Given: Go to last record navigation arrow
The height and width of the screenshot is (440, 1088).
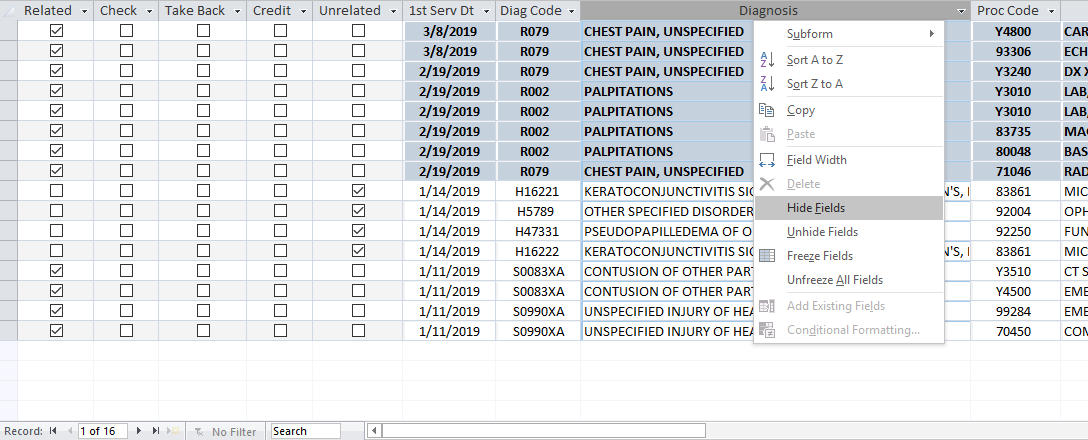Looking at the screenshot, I should coord(155,431).
